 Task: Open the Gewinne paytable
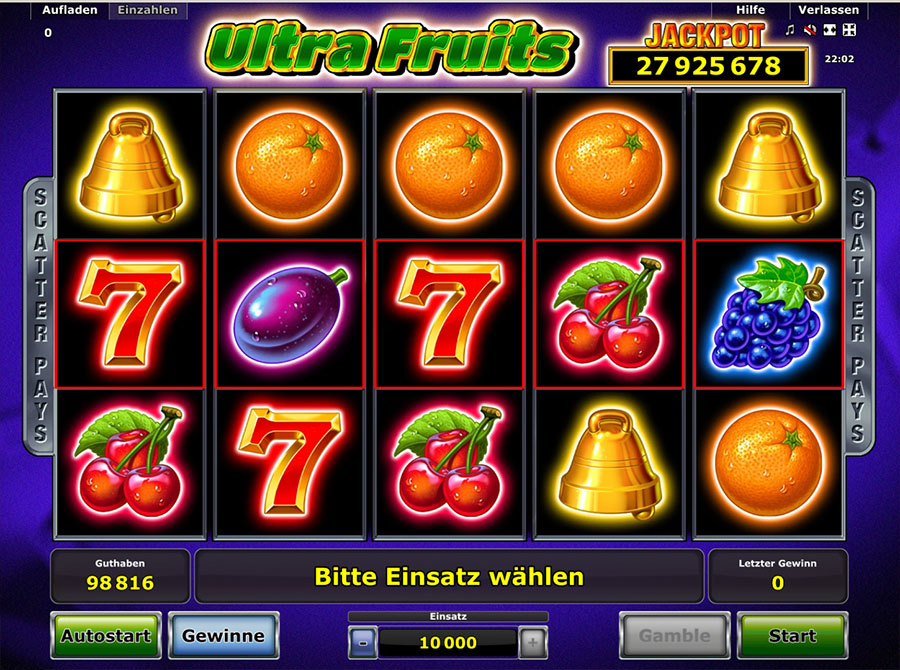(x=223, y=635)
